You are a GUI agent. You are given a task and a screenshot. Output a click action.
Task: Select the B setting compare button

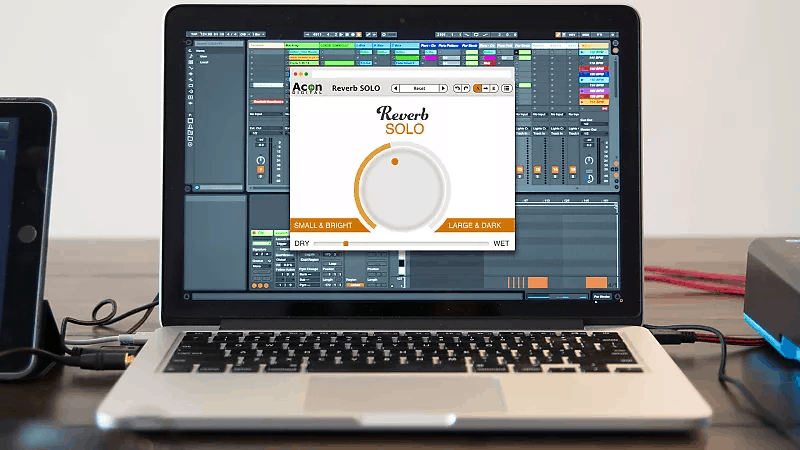[x=494, y=88]
